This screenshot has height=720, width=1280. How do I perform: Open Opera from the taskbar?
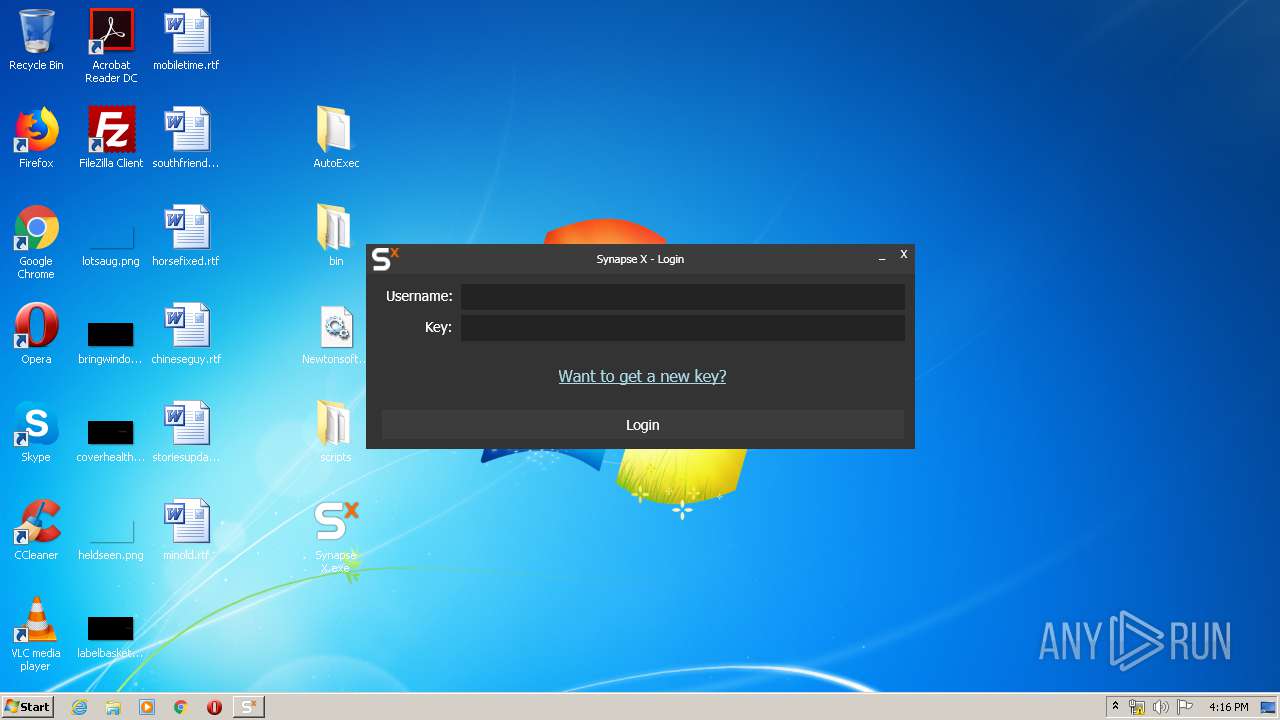214,707
